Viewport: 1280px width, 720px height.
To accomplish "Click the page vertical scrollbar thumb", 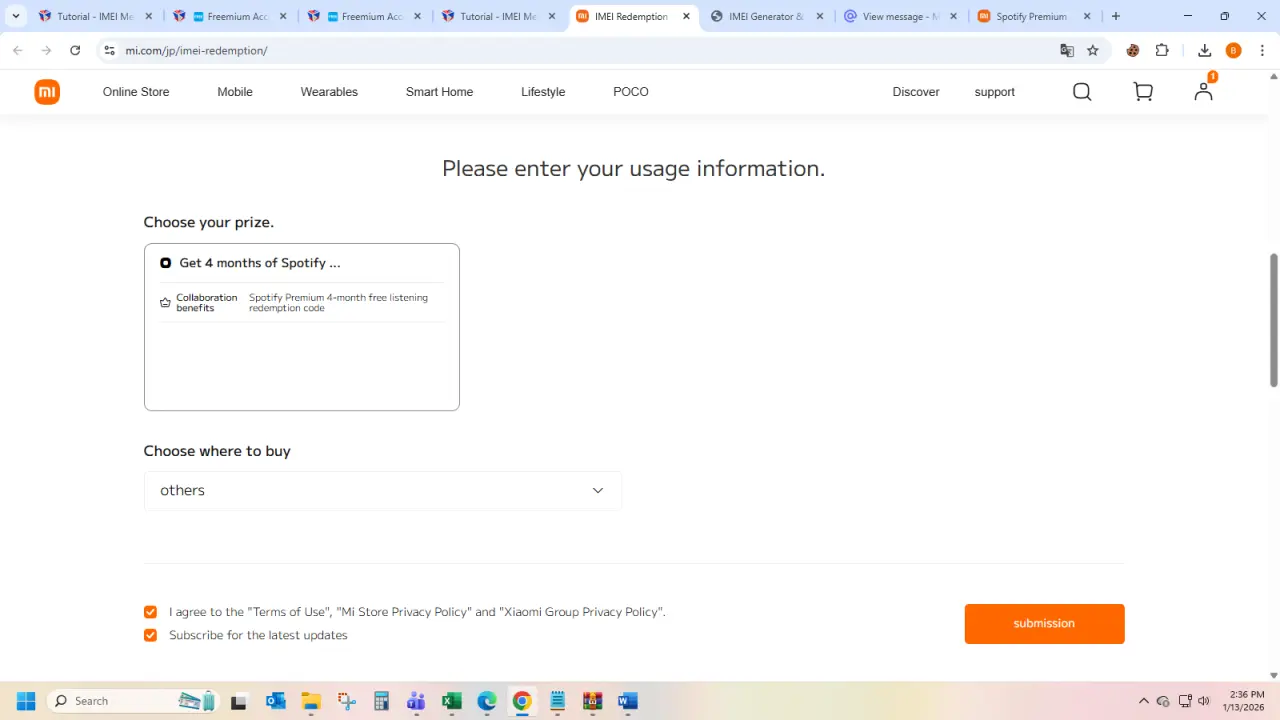I will click(1273, 320).
